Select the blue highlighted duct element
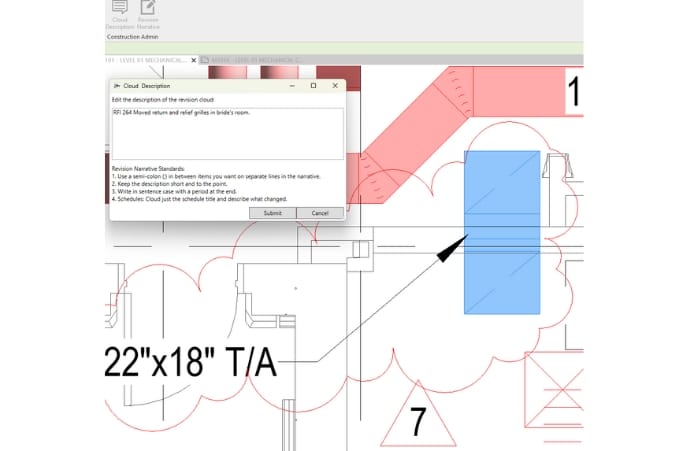This screenshot has width=688, height=451. (x=503, y=231)
